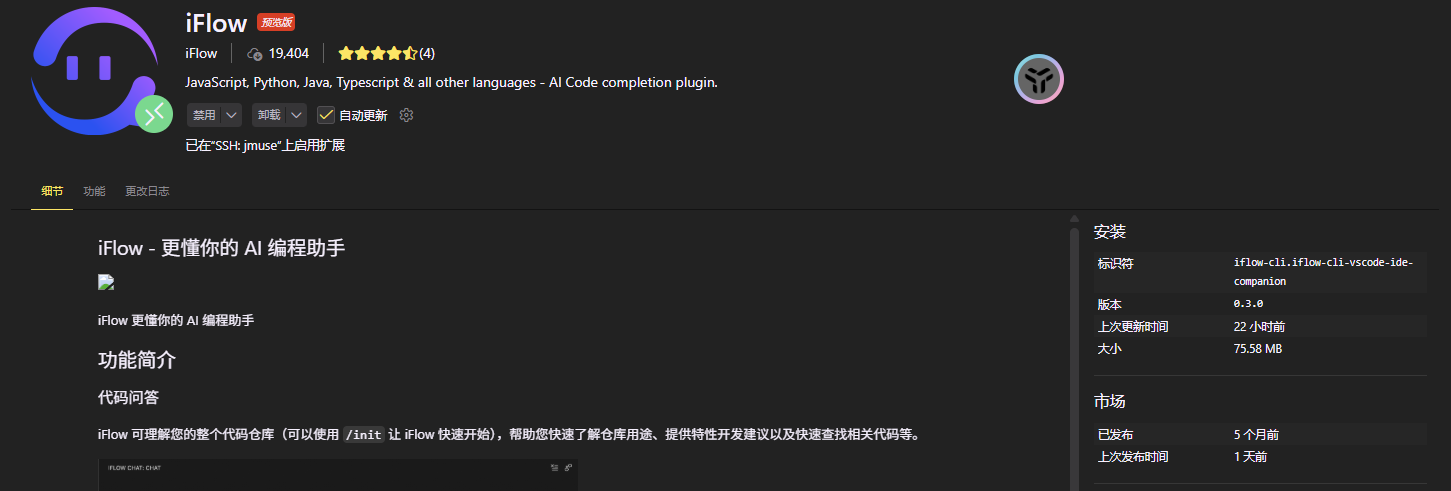This screenshot has width=1451, height=491.
Task: Click the round gradient-ringed logo badge
Action: [1038, 79]
